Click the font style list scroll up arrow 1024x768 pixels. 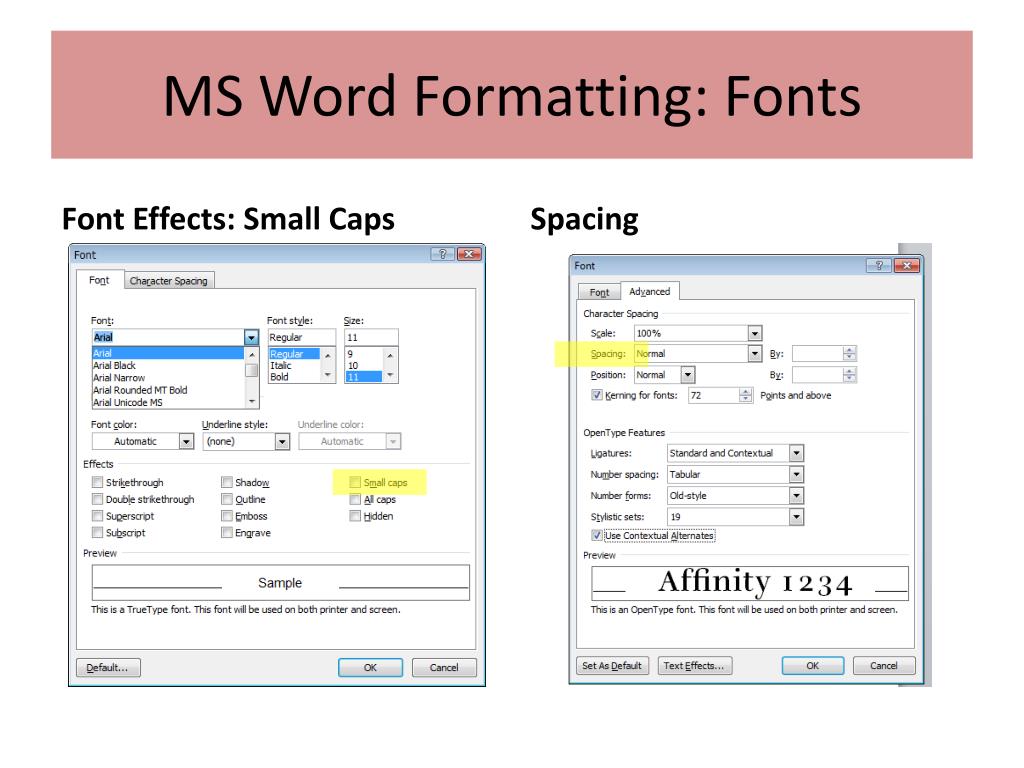[328, 355]
